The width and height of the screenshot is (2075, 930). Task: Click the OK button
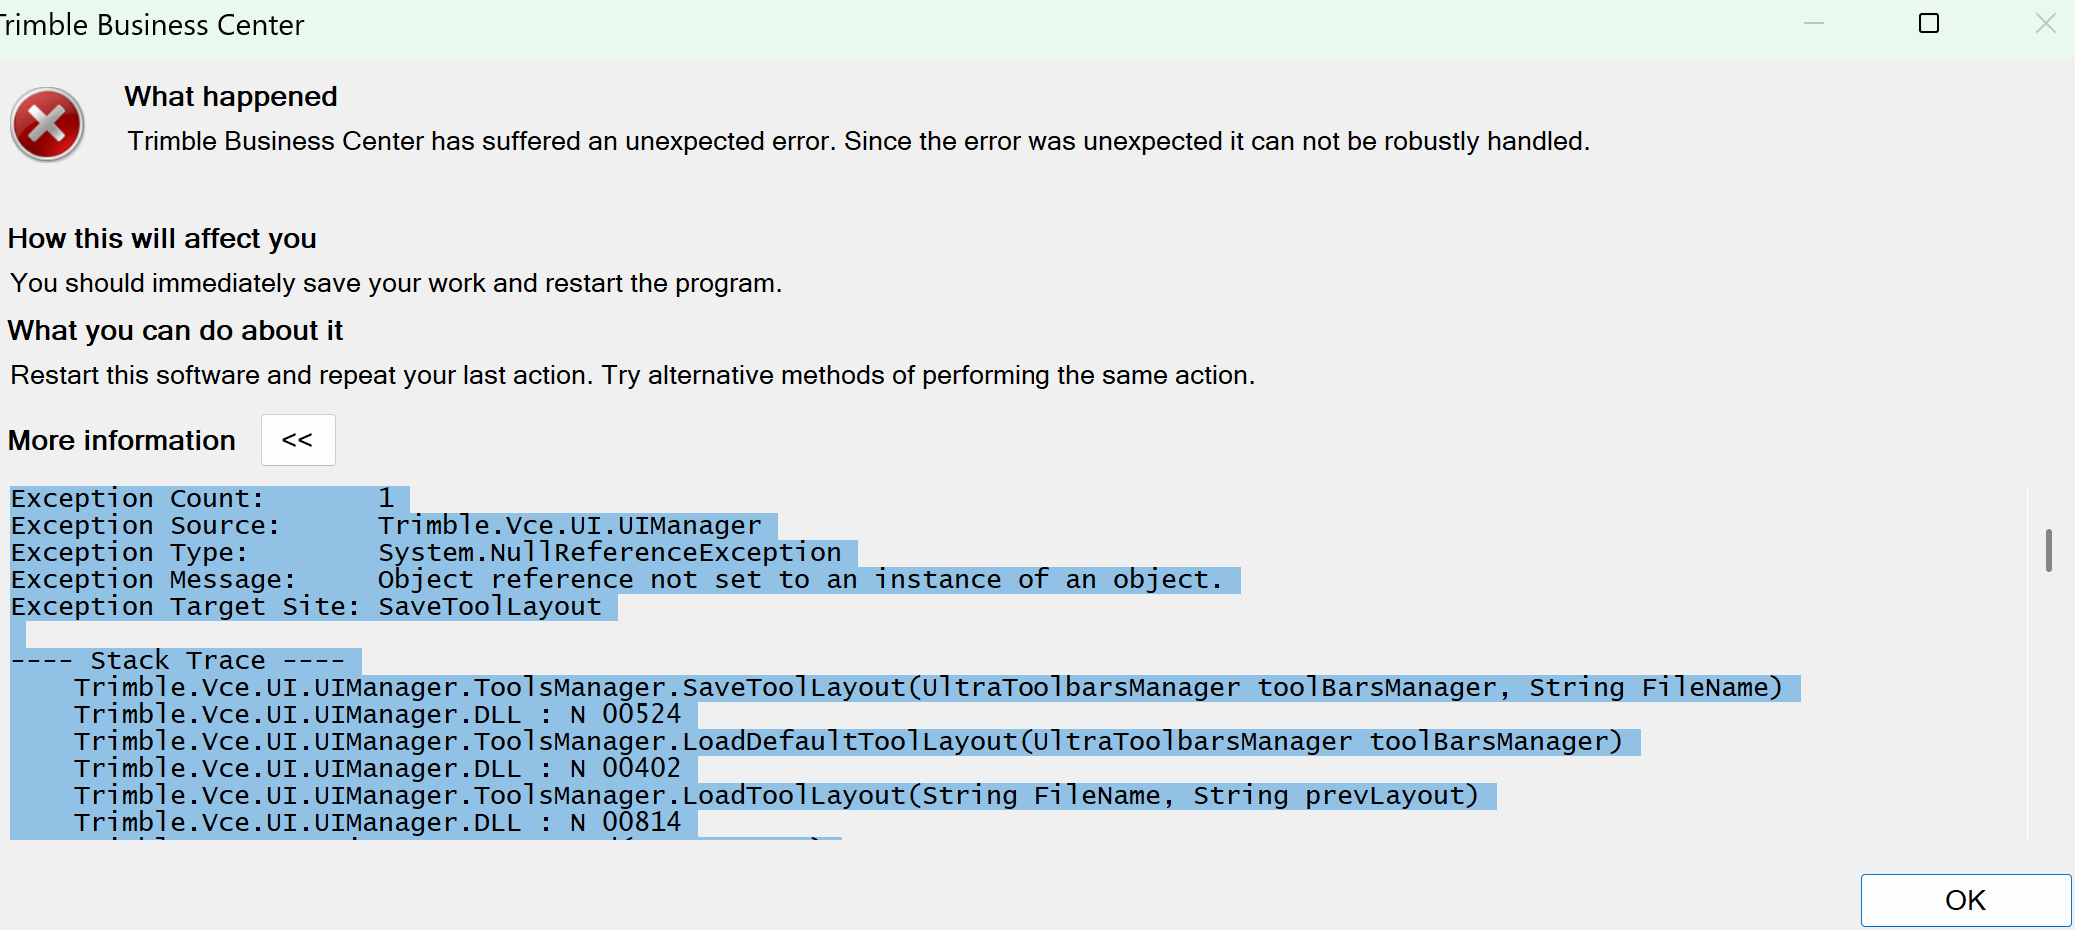(x=1965, y=900)
